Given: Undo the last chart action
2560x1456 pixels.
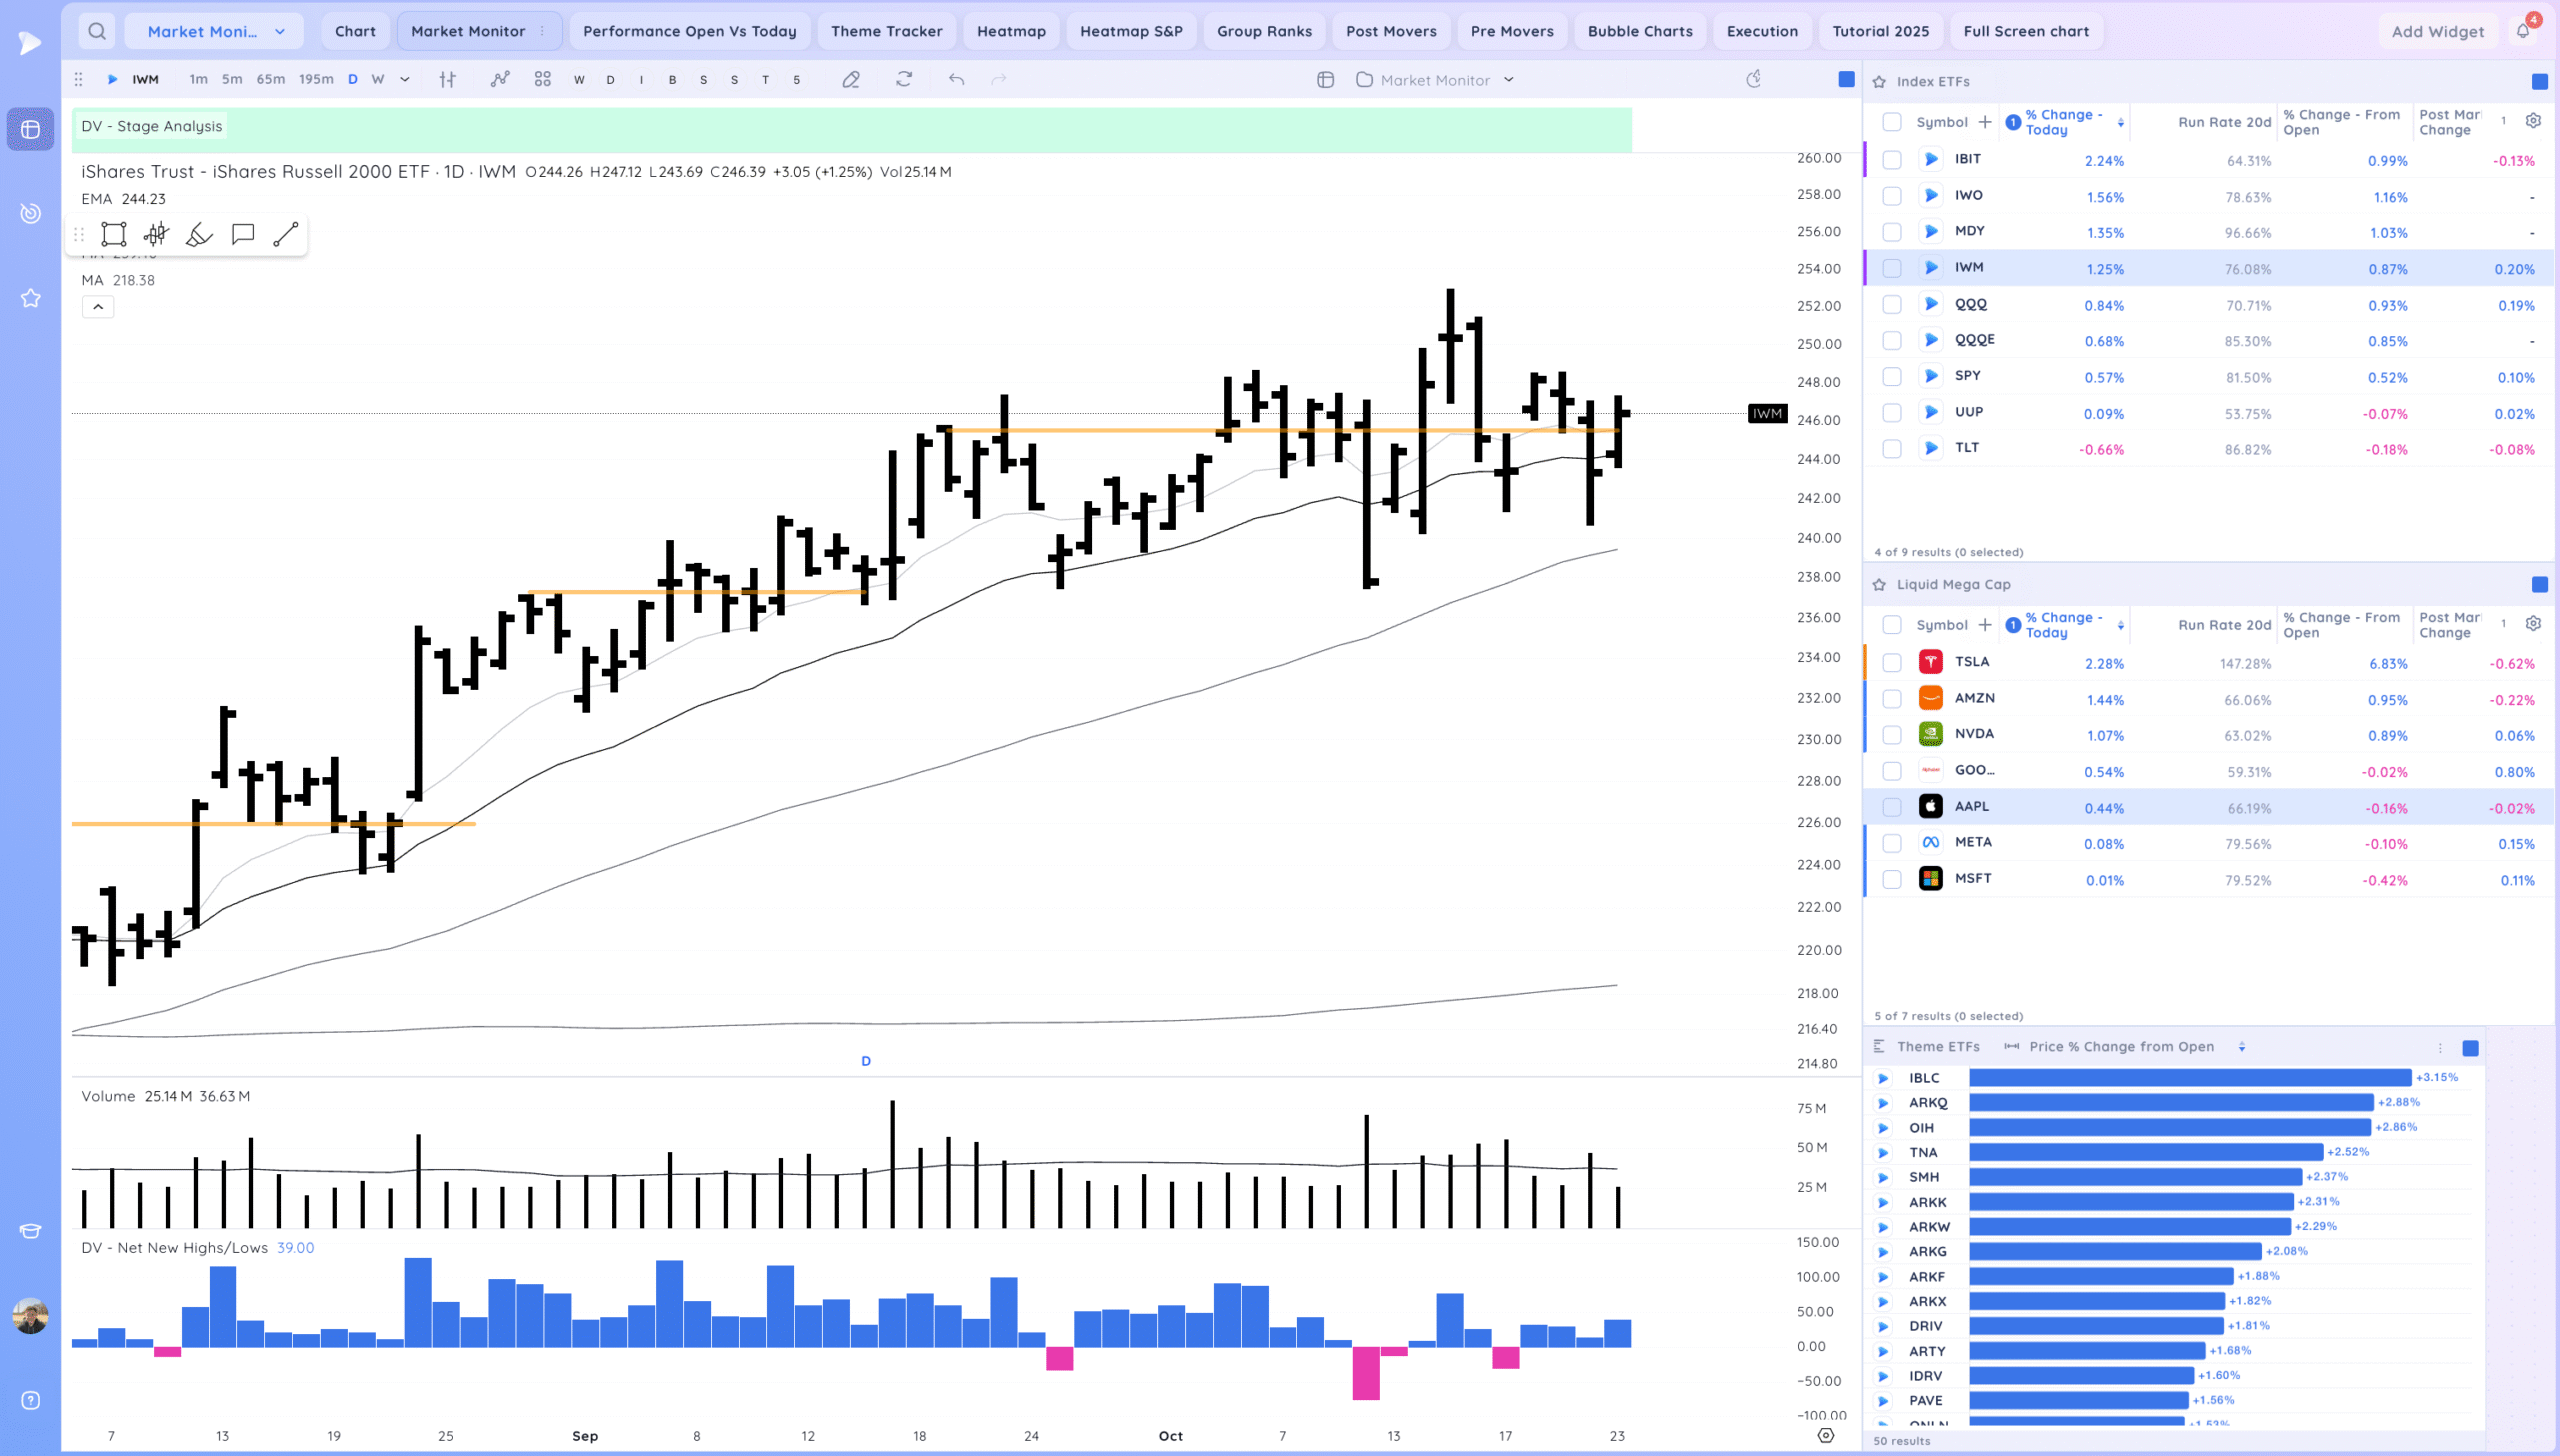Looking at the screenshot, I should tap(957, 79).
